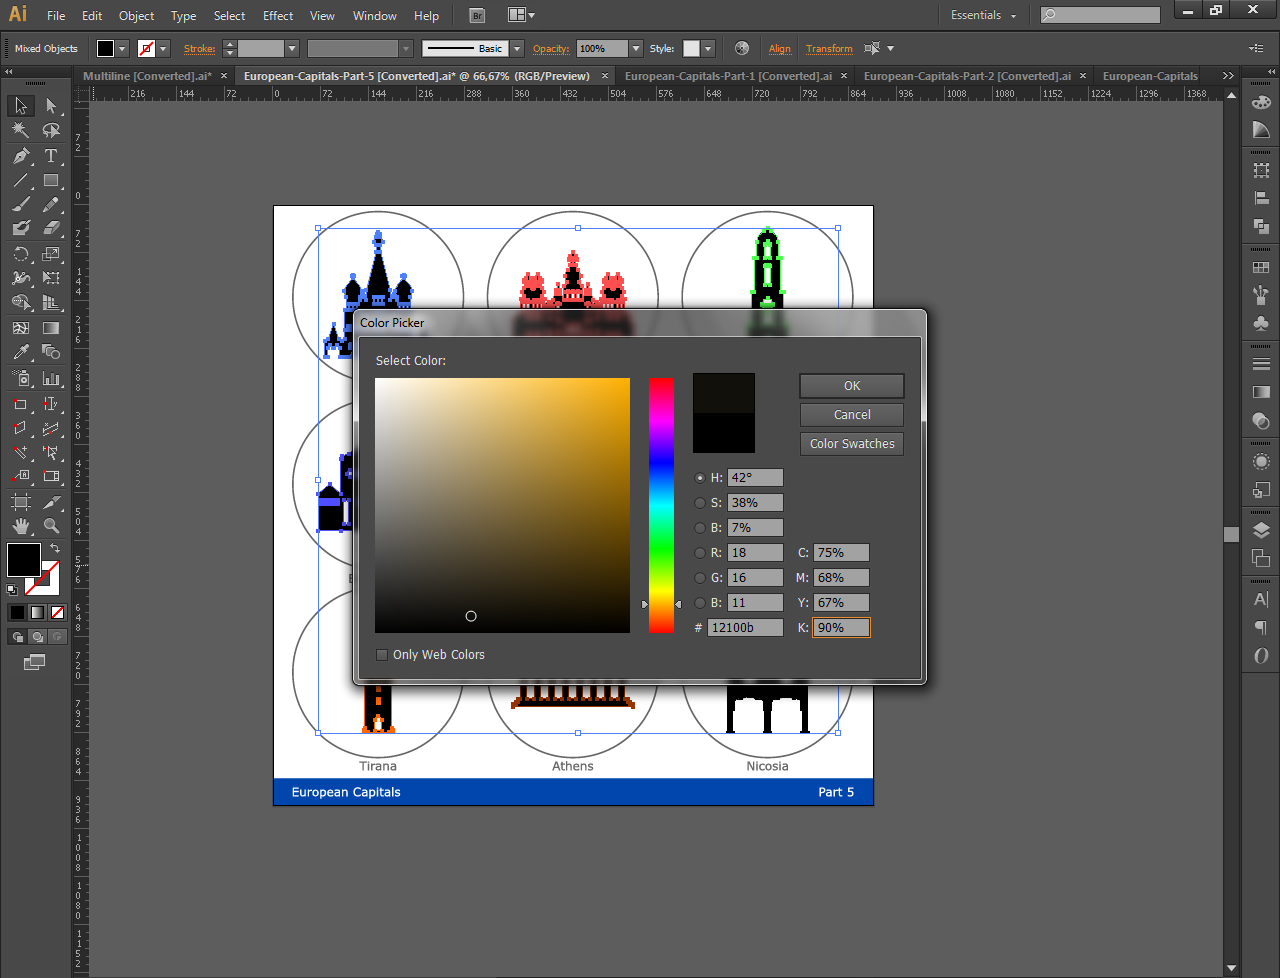1280x978 pixels.
Task: Open the Select menu
Action: click(229, 15)
